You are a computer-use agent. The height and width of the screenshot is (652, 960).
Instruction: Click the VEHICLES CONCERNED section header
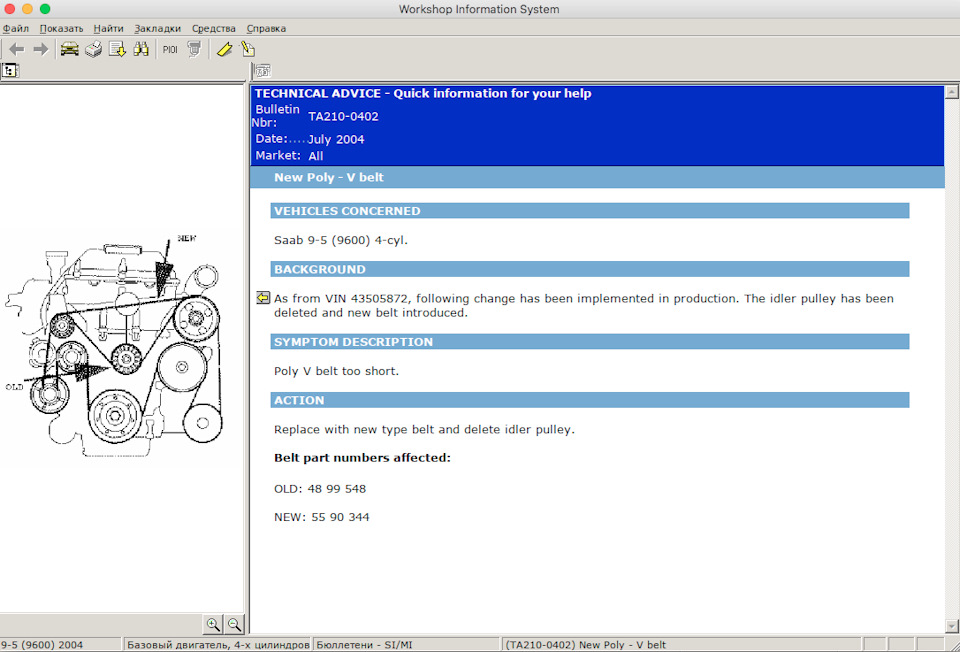[590, 211]
